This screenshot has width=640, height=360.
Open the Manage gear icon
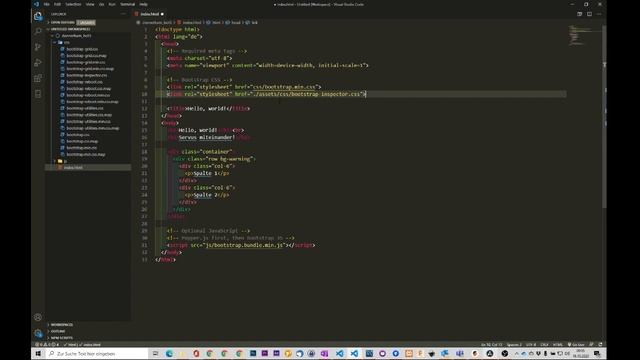[x=38, y=333]
